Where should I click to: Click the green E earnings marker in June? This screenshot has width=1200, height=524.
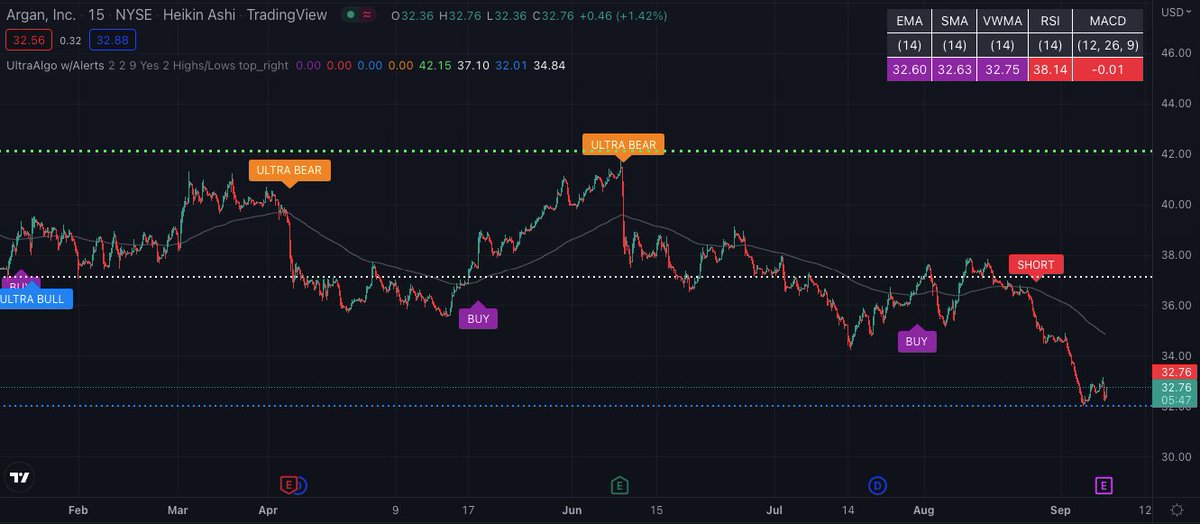(x=620, y=485)
